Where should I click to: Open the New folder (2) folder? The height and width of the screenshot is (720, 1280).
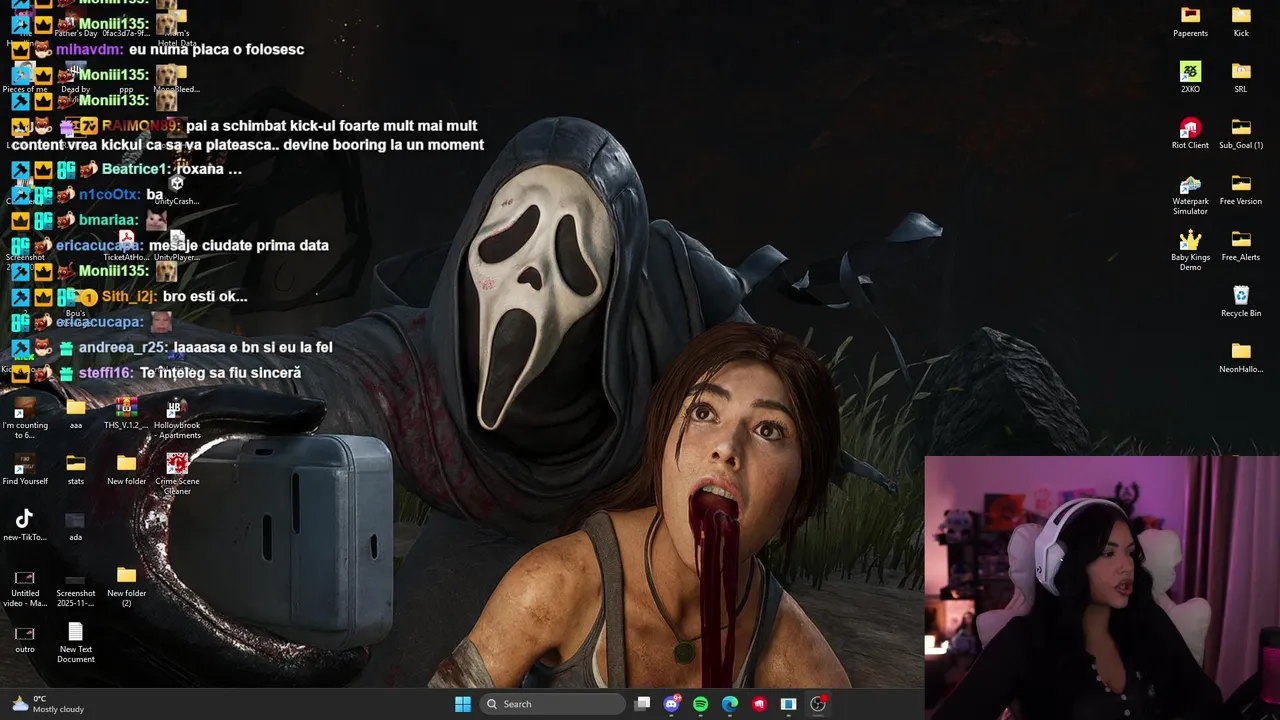pos(126,588)
